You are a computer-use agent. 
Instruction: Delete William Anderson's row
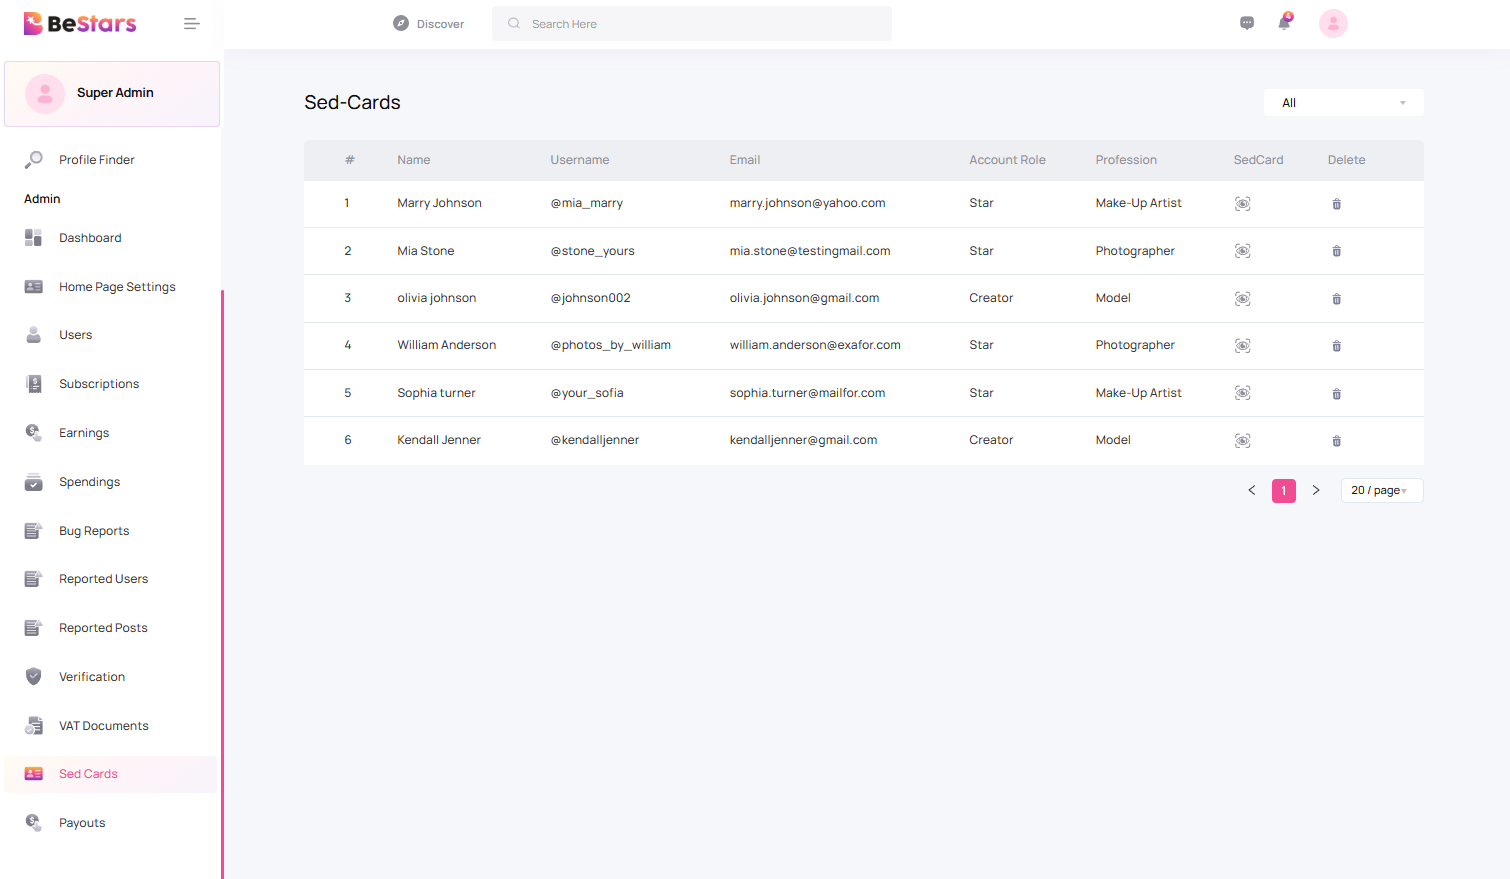pos(1336,346)
